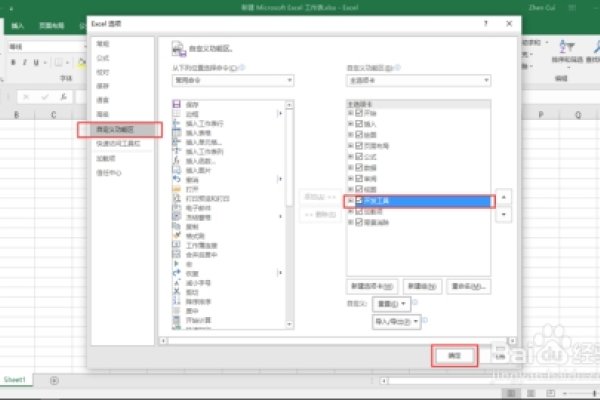Uncheck the 背景消除 checkbox

[x=359, y=222]
